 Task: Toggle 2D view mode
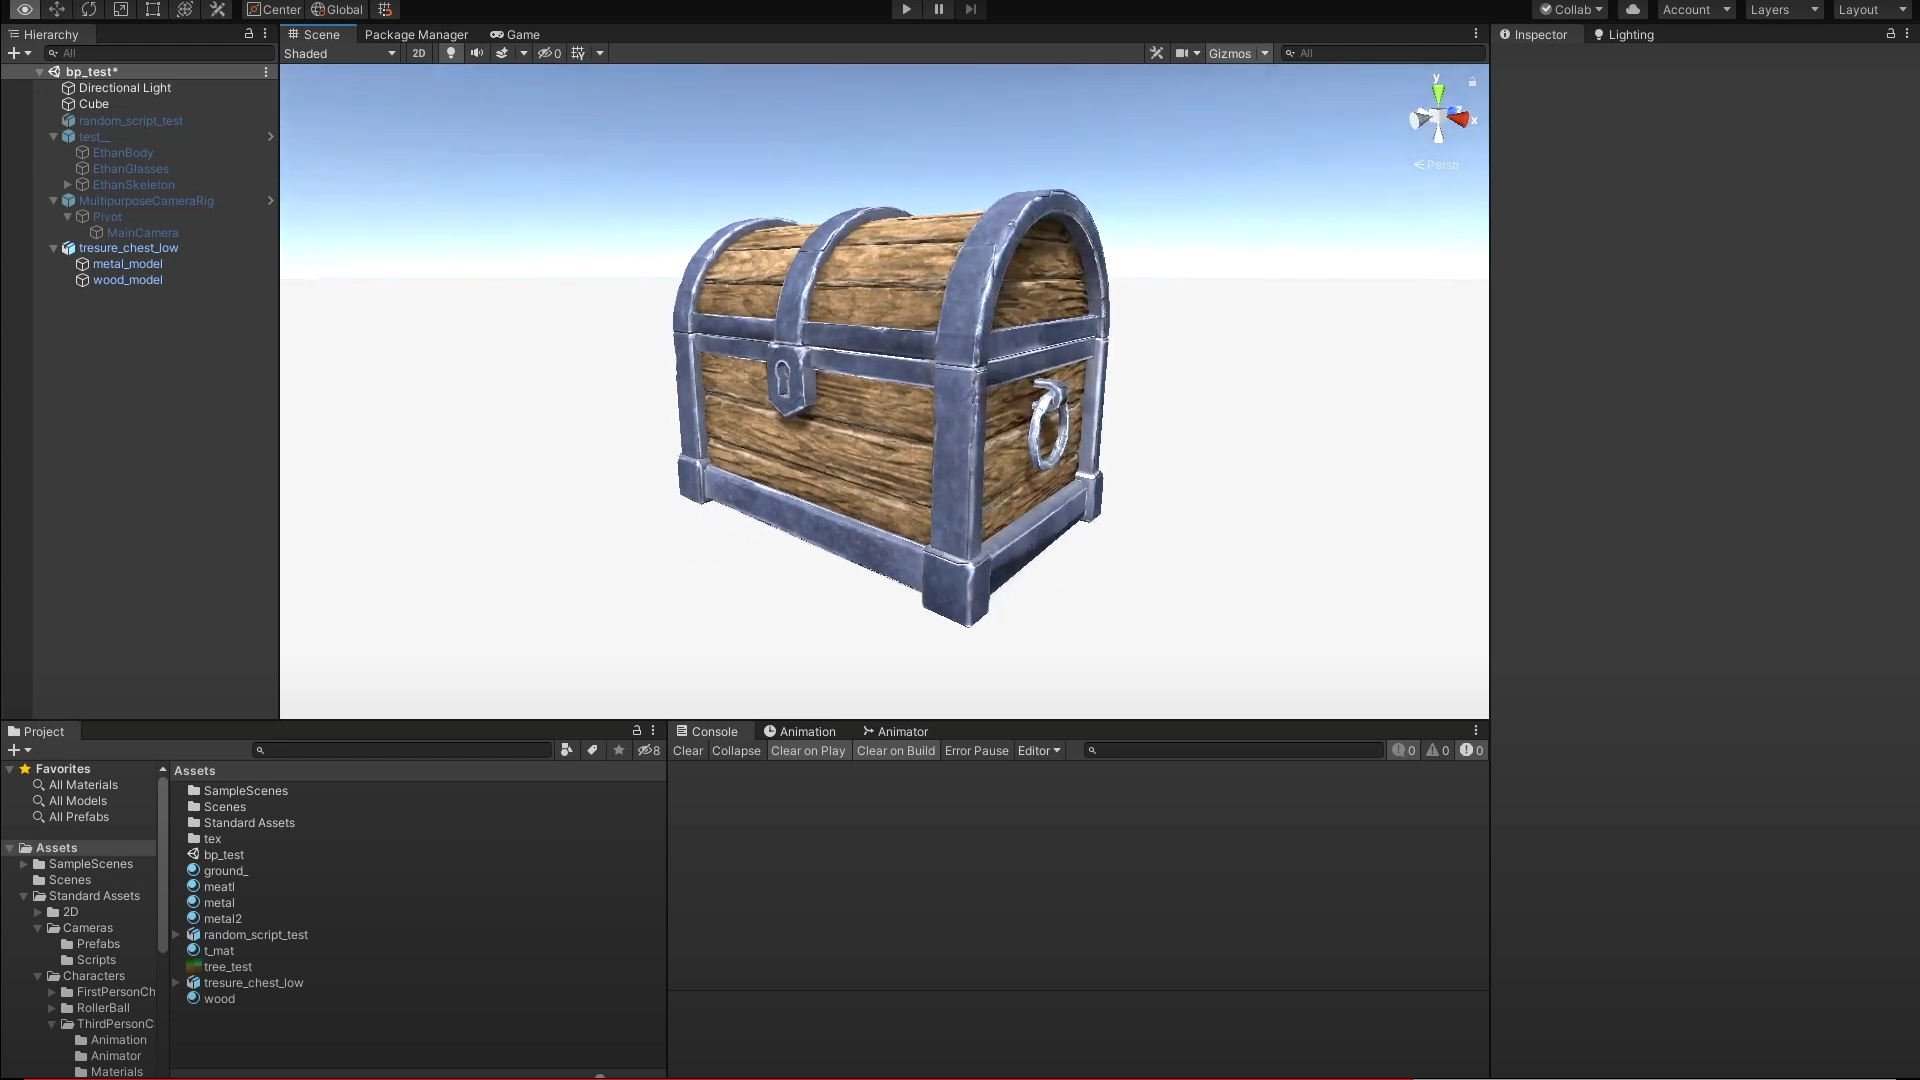click(x=418, y=53)
